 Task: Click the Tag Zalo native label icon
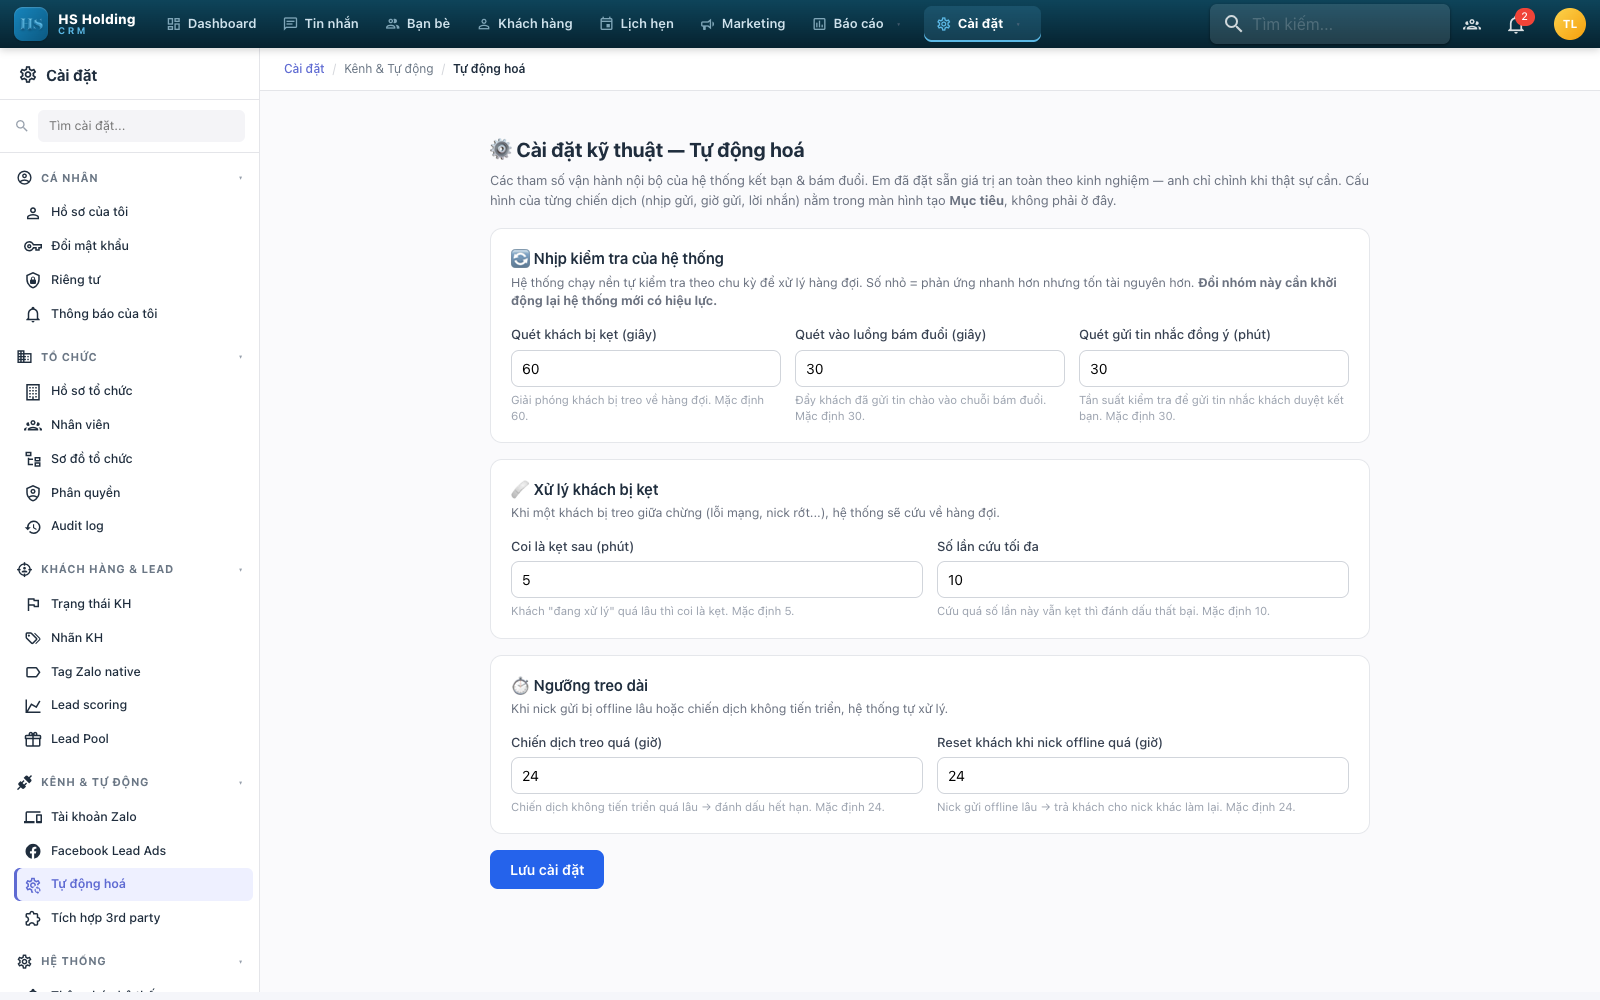click(x=33, y=672)
